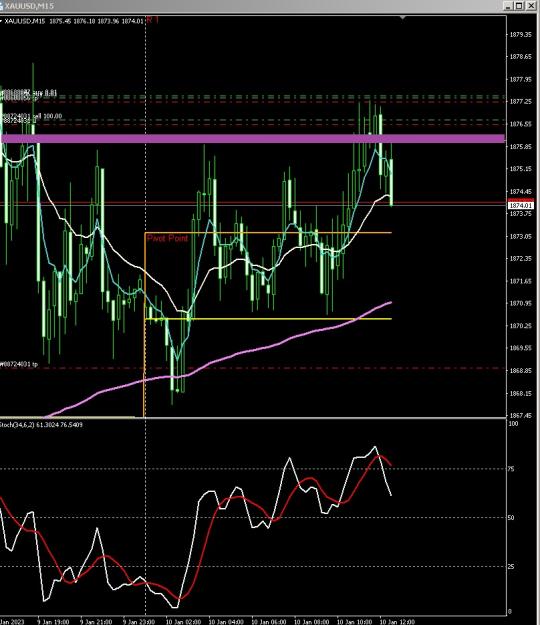
Task: Click the 1879.35 price scale value
Action: coord(521,35)
